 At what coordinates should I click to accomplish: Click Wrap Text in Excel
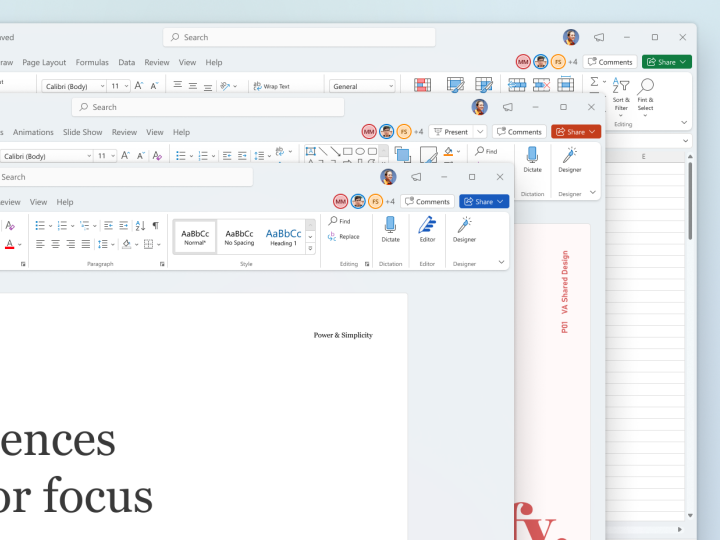pos(271,86)
